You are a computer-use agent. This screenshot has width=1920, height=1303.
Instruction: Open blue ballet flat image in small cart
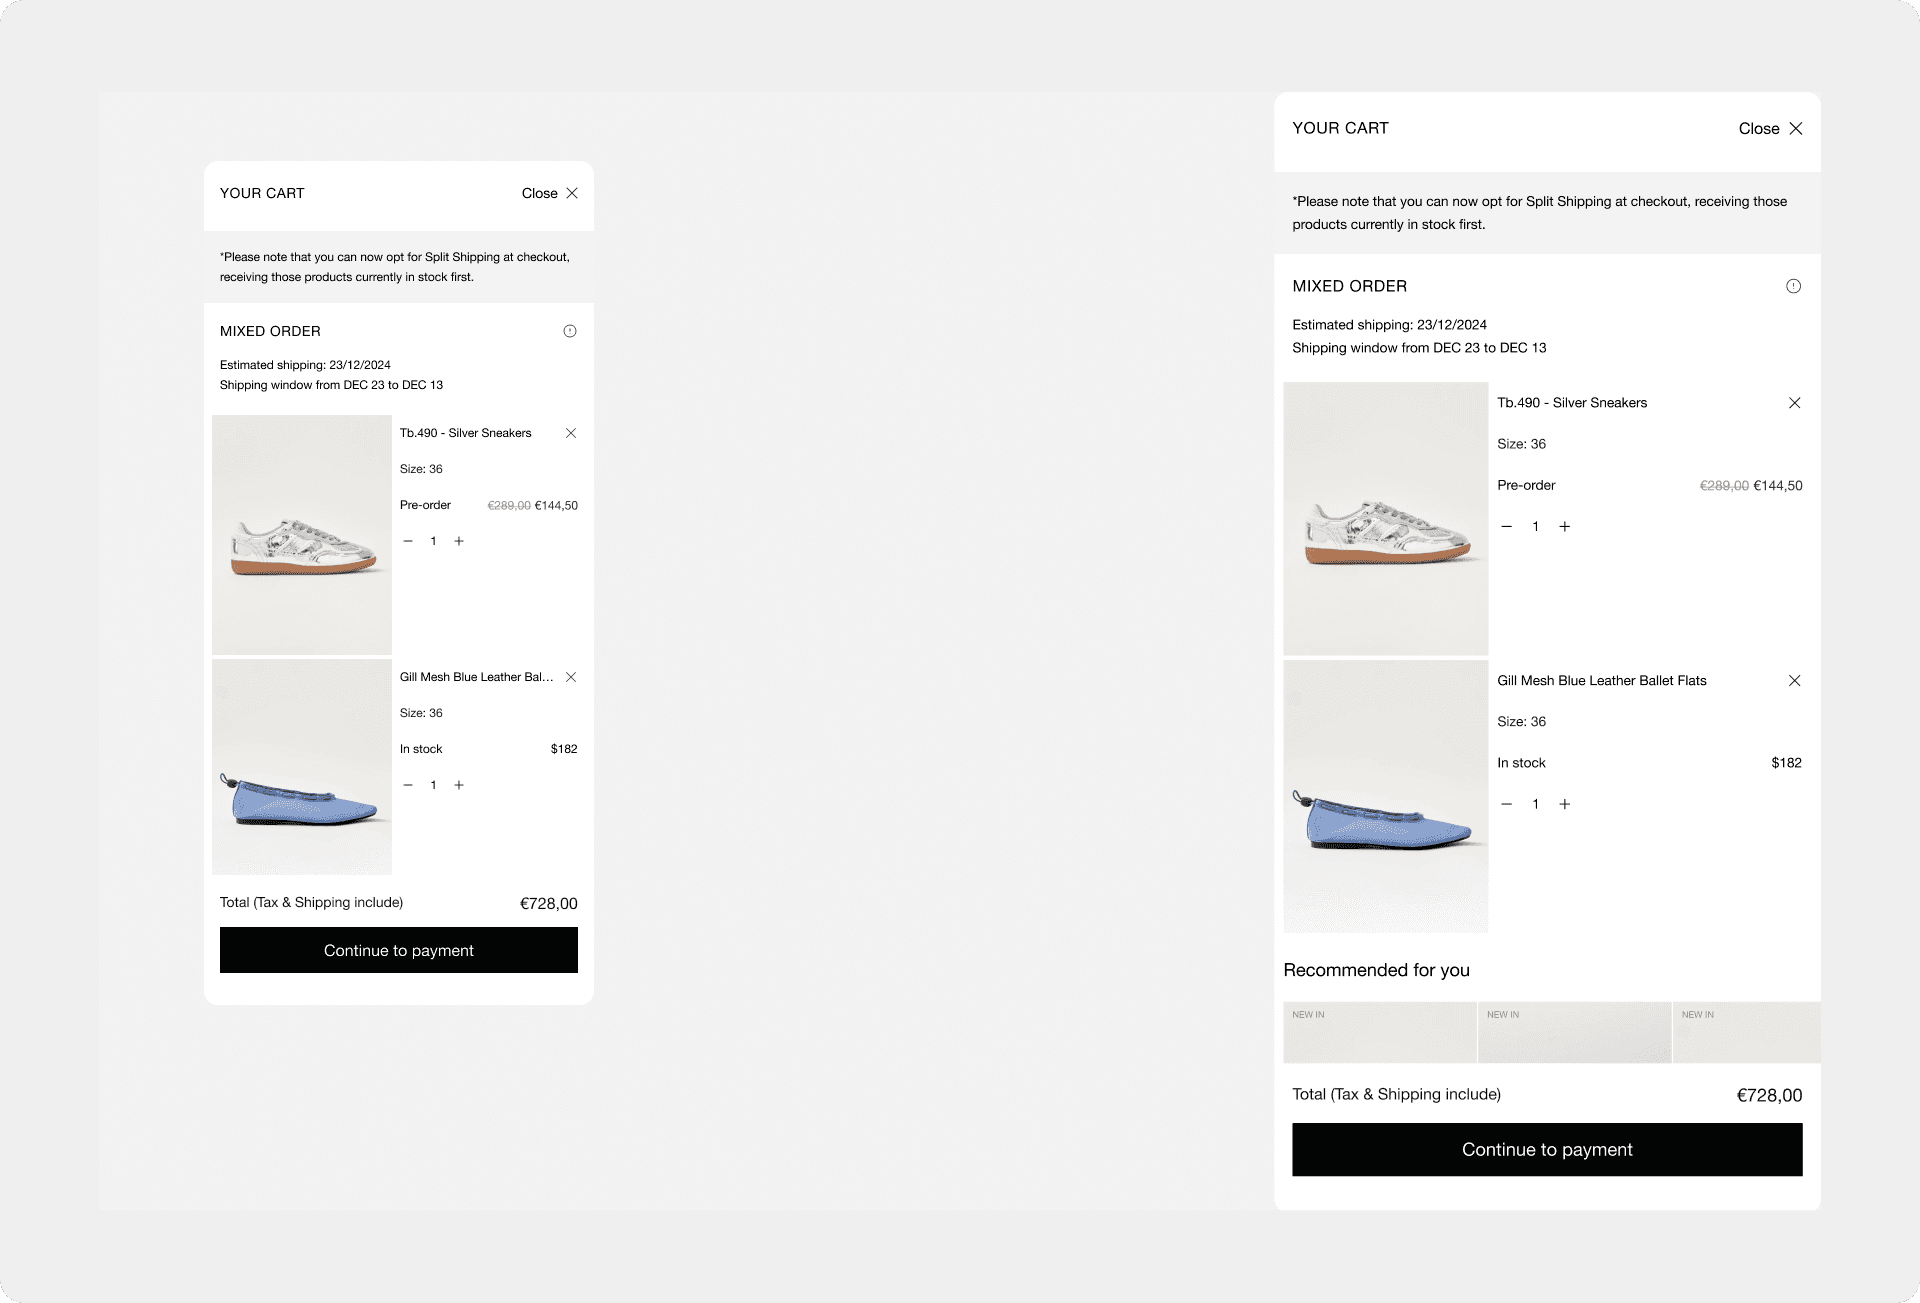[x=301, y=767]
